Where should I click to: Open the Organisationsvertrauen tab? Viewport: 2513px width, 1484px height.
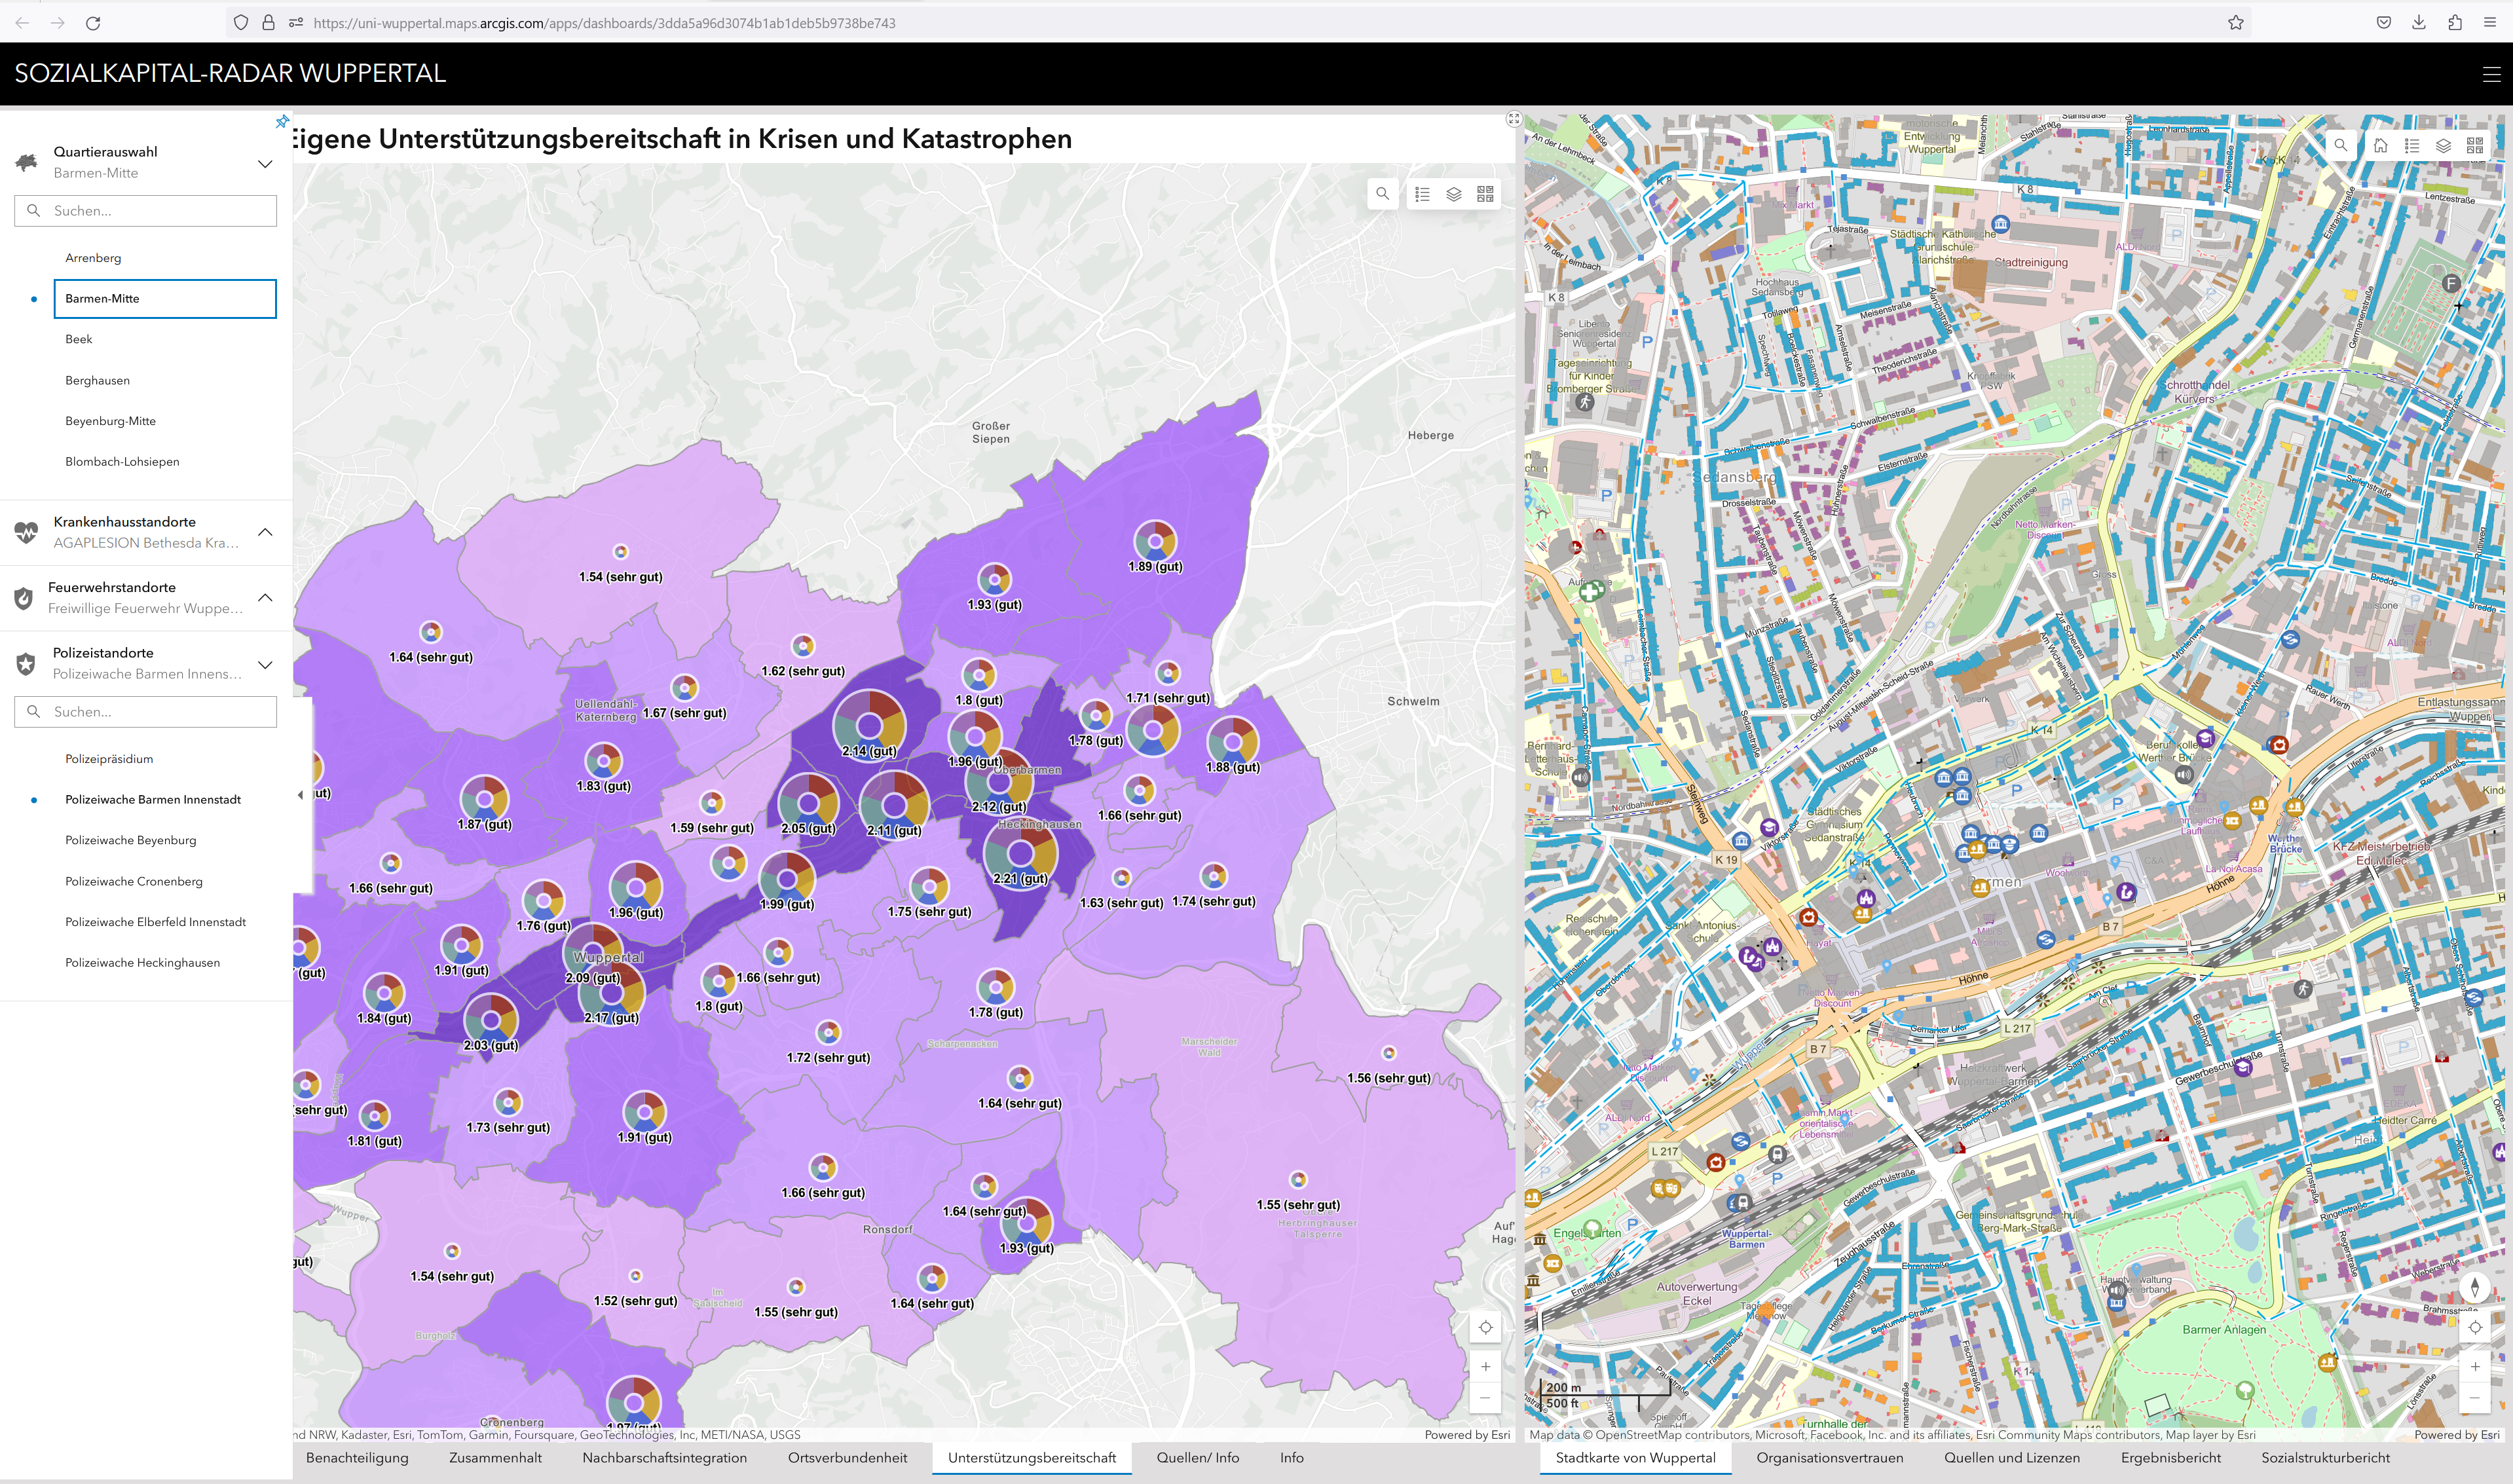1829,1458
